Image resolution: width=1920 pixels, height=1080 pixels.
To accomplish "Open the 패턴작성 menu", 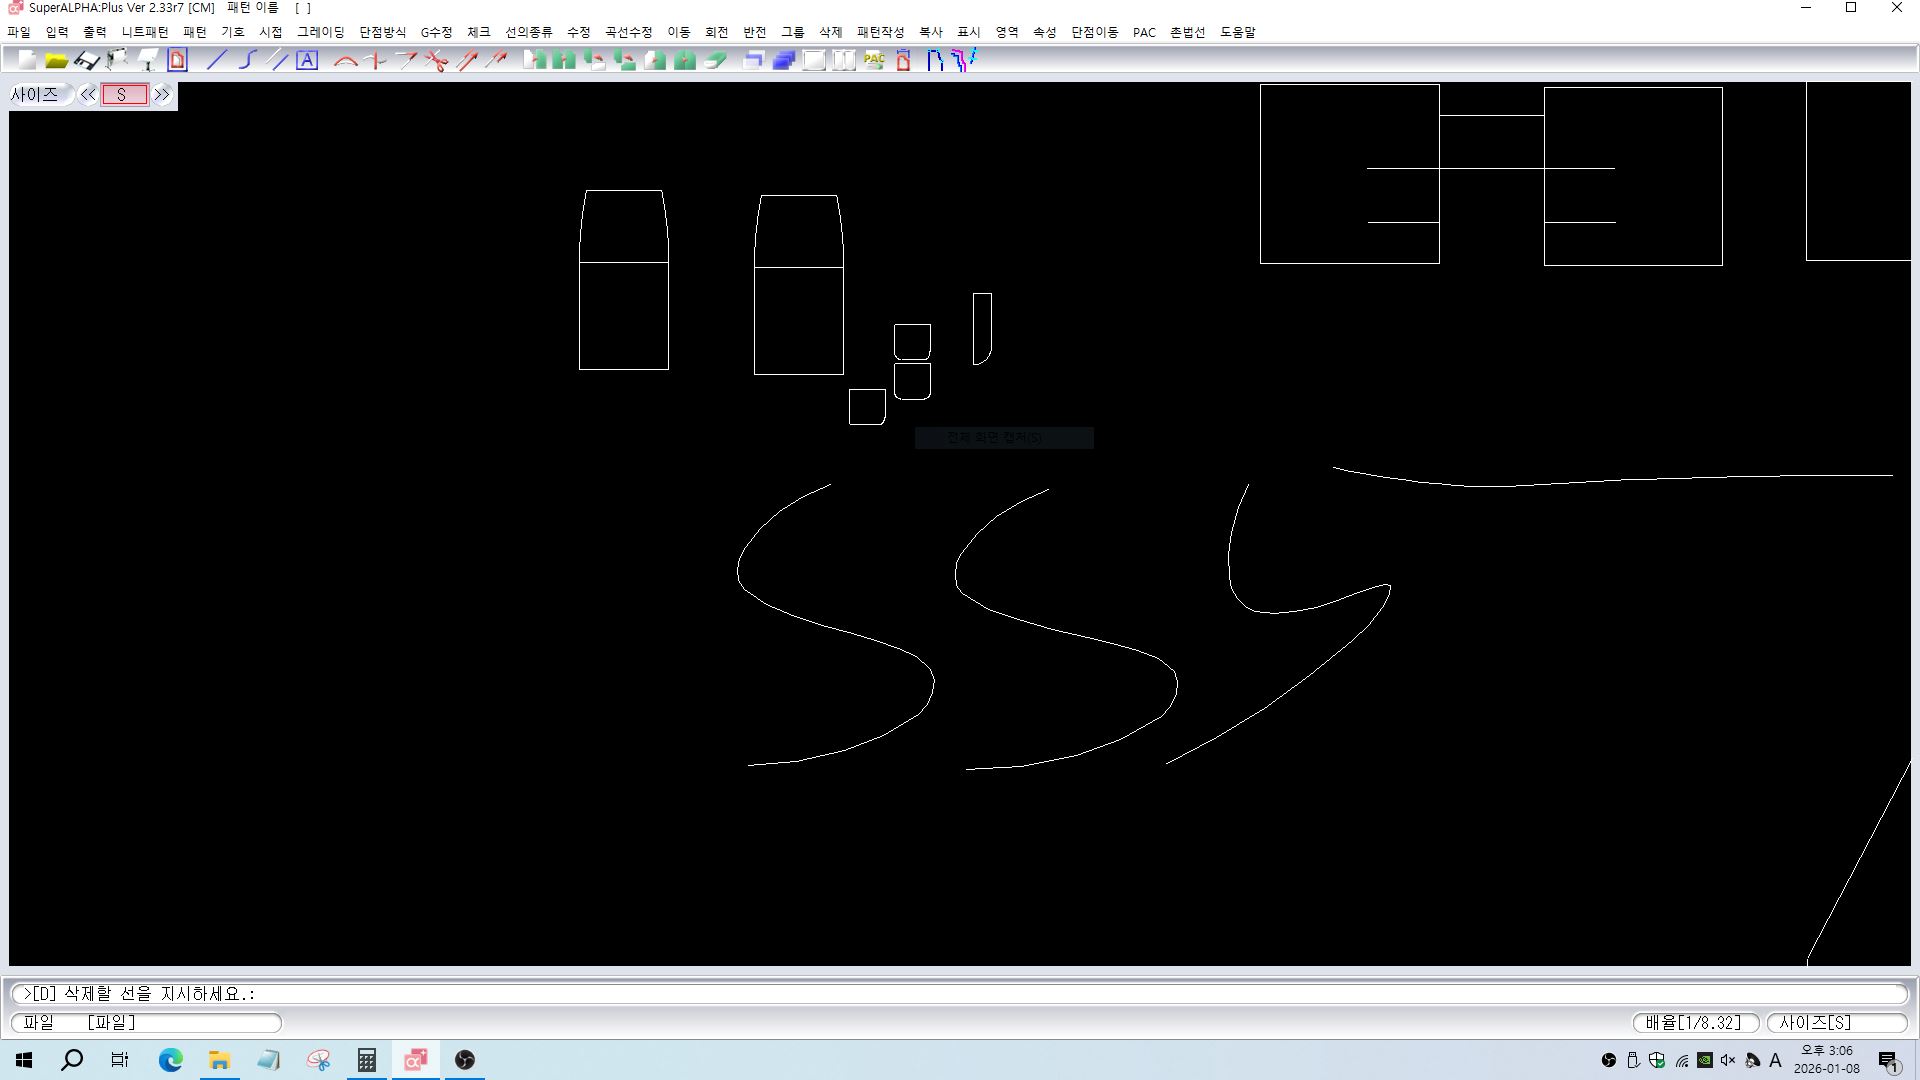I will (x=880, y=32).
